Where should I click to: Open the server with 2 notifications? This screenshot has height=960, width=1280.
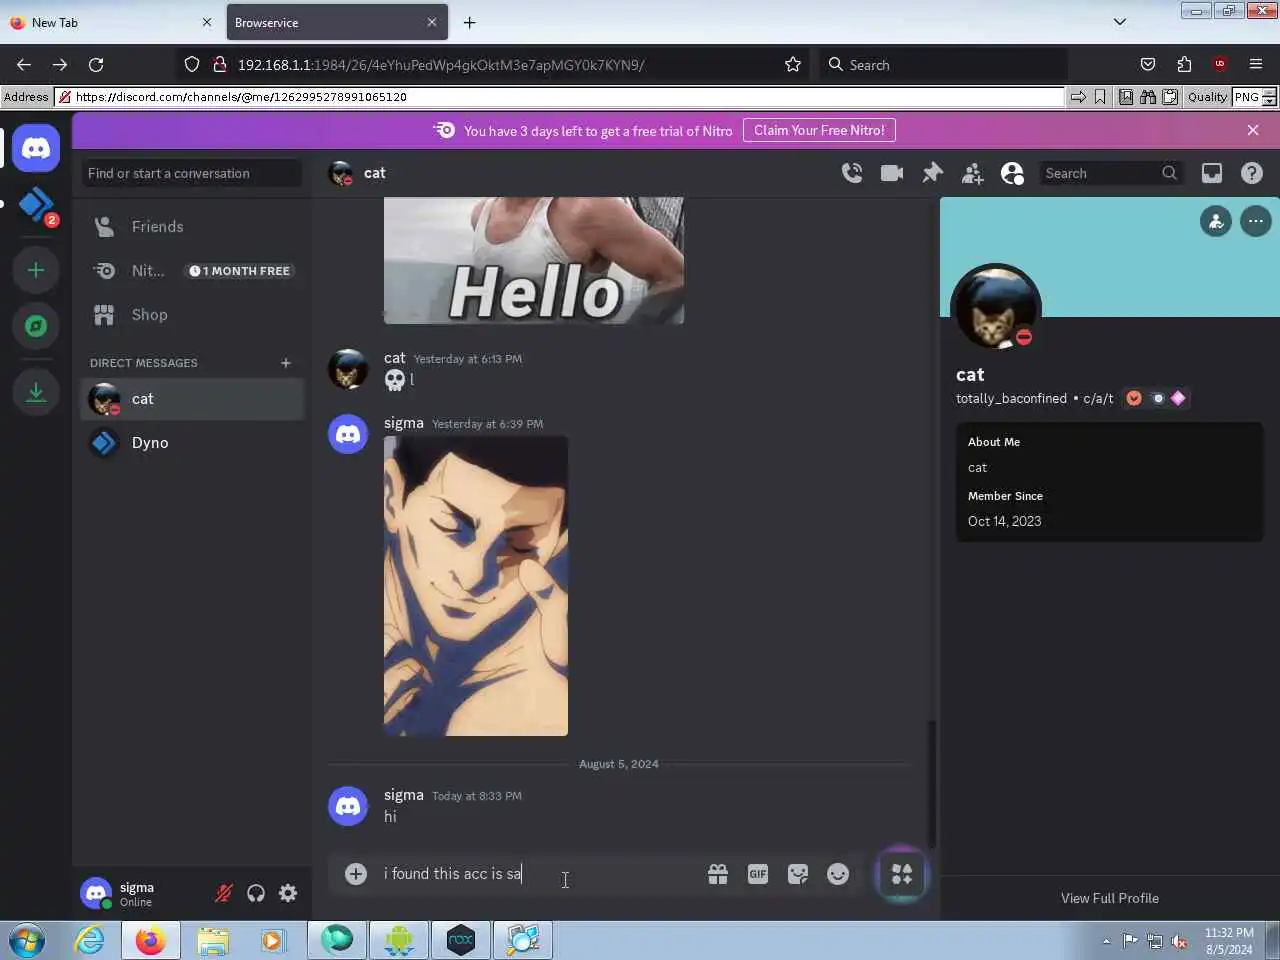coord(36,204)
